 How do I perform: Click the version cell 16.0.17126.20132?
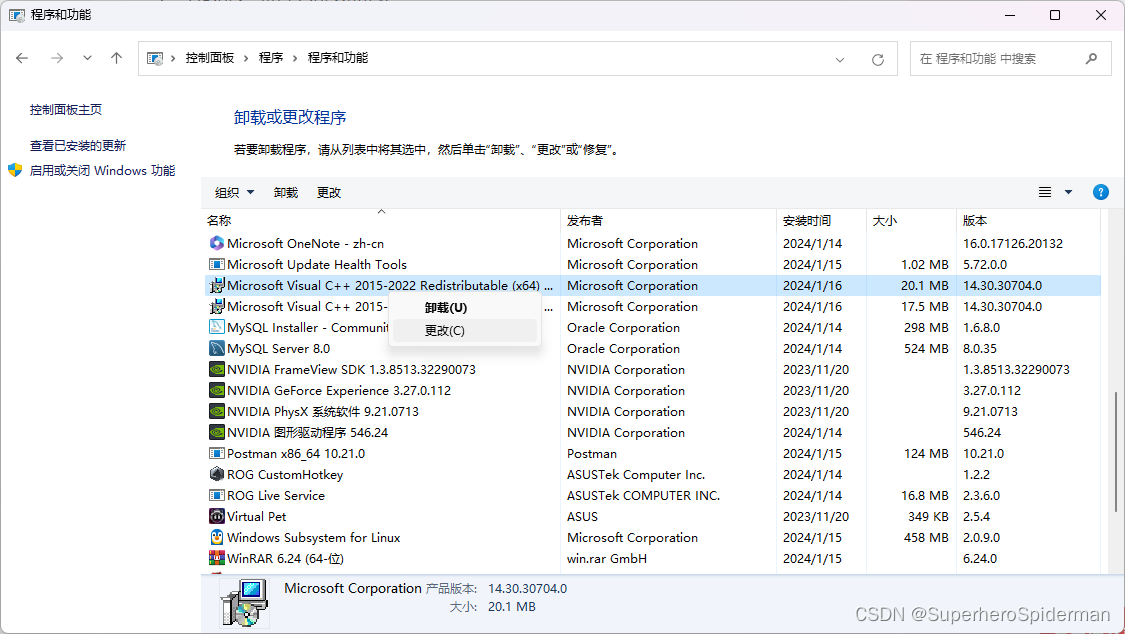pos(1013,243)
